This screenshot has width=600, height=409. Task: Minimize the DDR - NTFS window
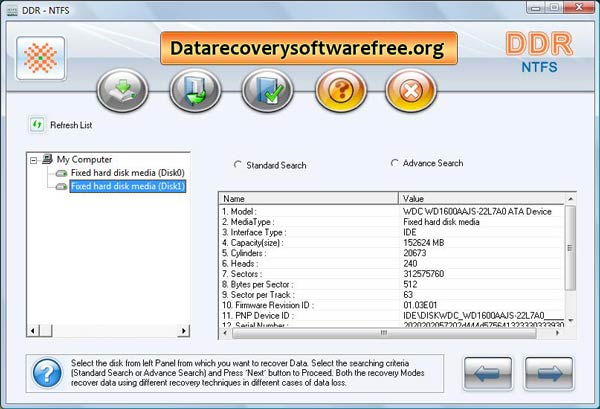[536, 8]
